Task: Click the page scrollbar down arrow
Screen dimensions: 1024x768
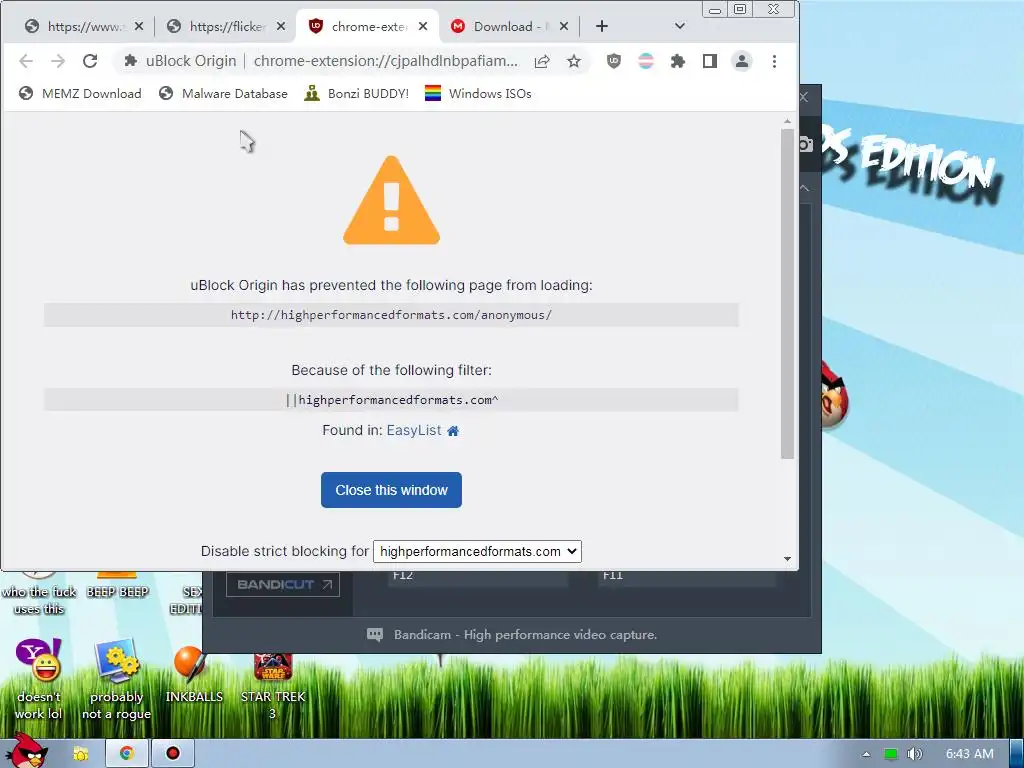Action: click(787, 559)
